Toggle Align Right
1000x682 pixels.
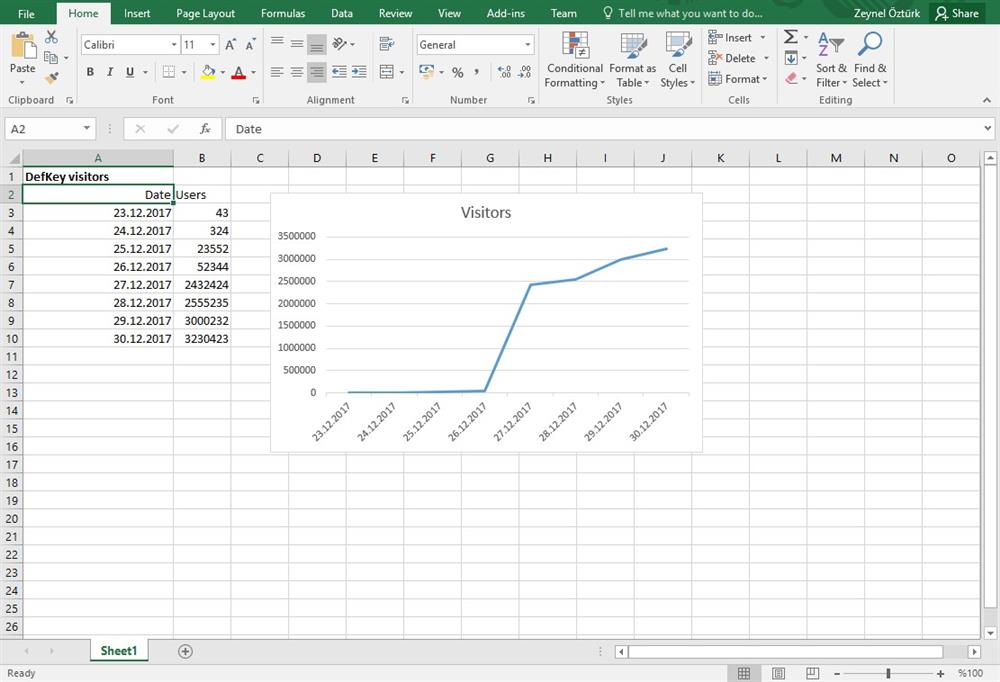[x=317, y=72]
